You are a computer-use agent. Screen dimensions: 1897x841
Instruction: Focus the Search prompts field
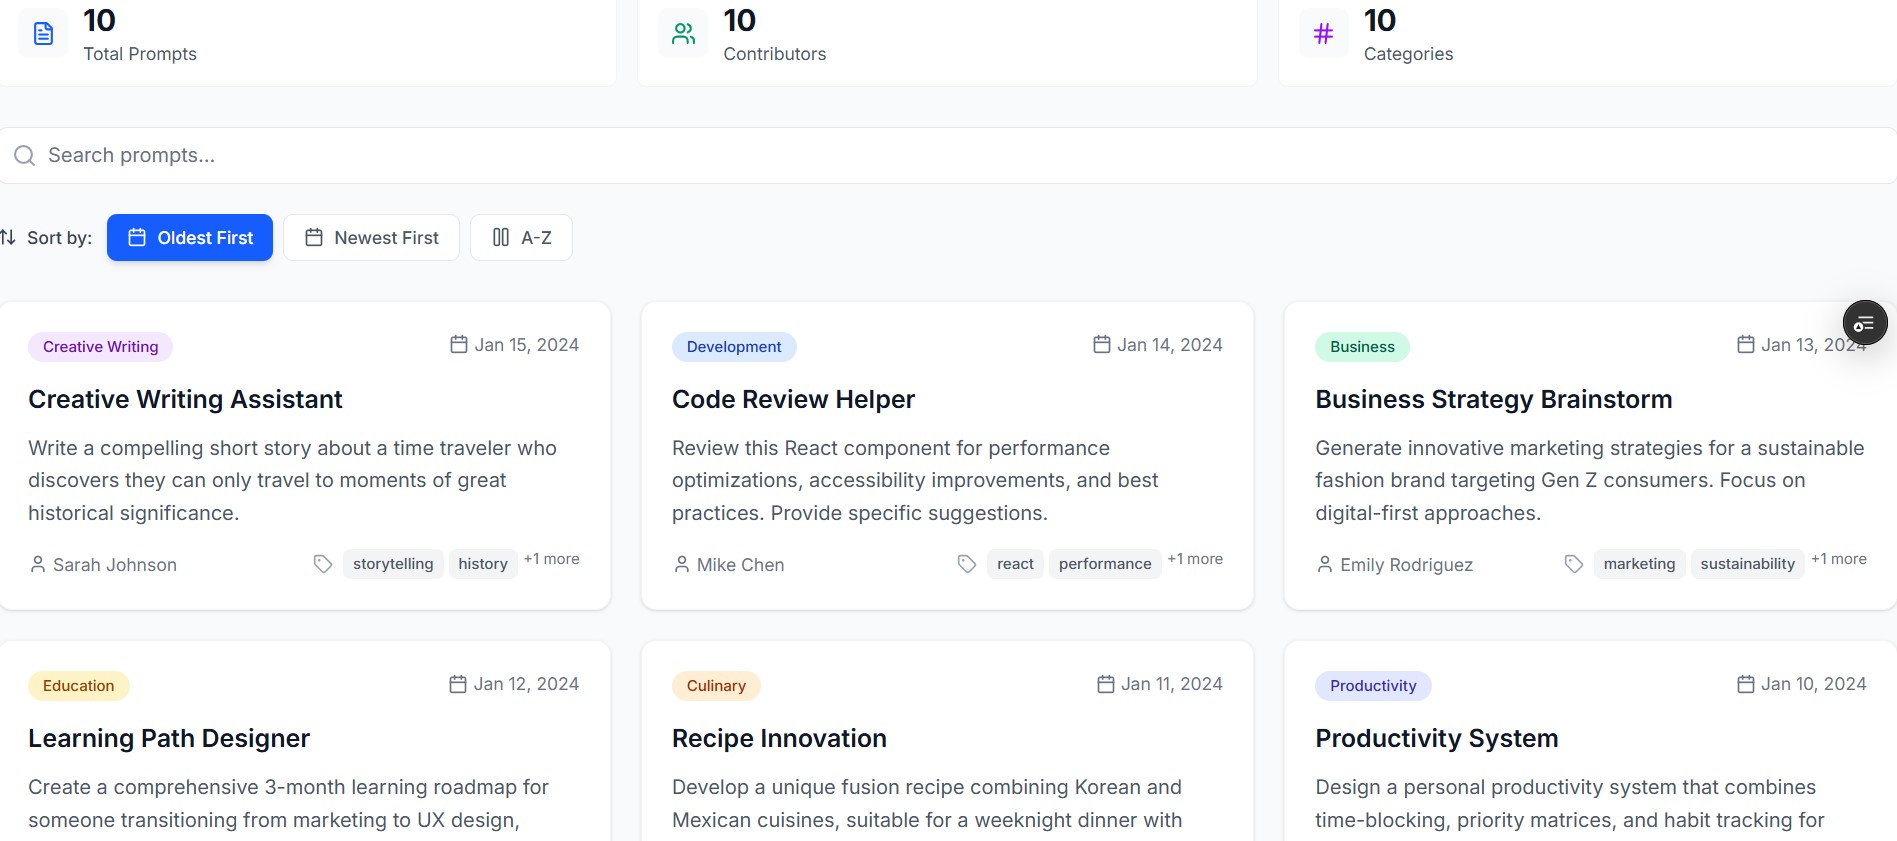coord(948,155)
